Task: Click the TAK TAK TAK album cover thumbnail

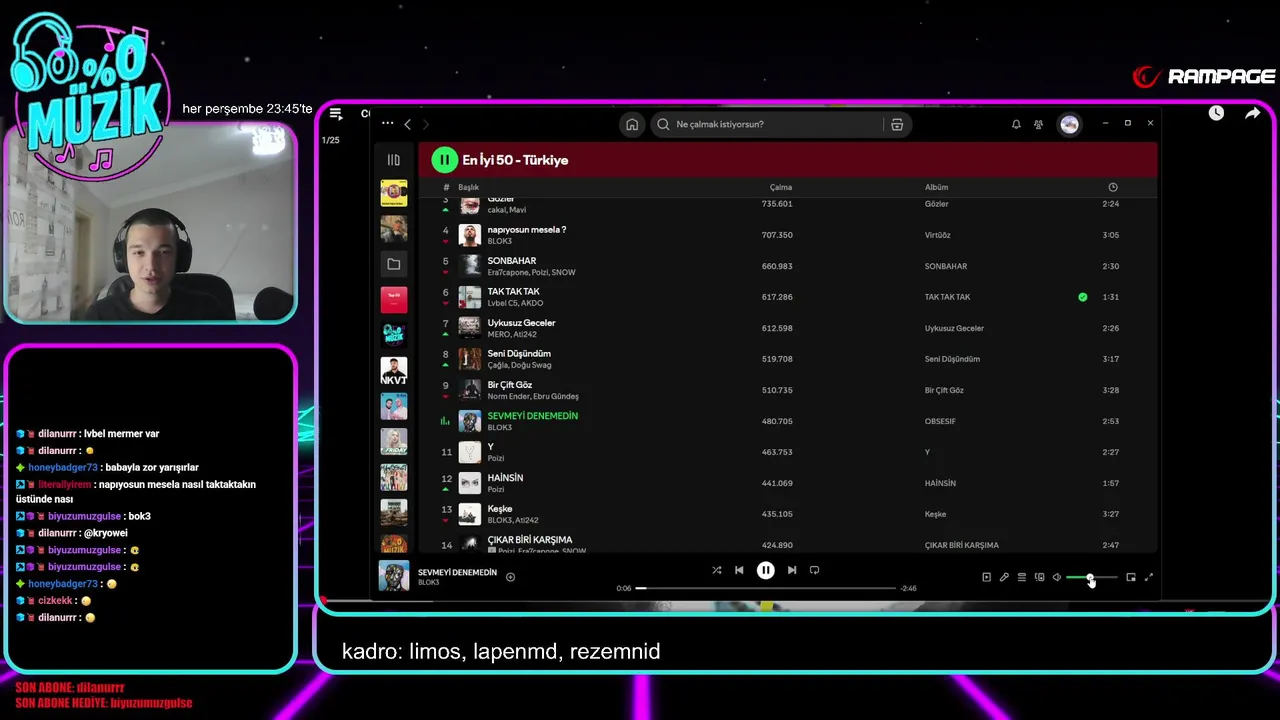Action: click(x=469, y=297)
